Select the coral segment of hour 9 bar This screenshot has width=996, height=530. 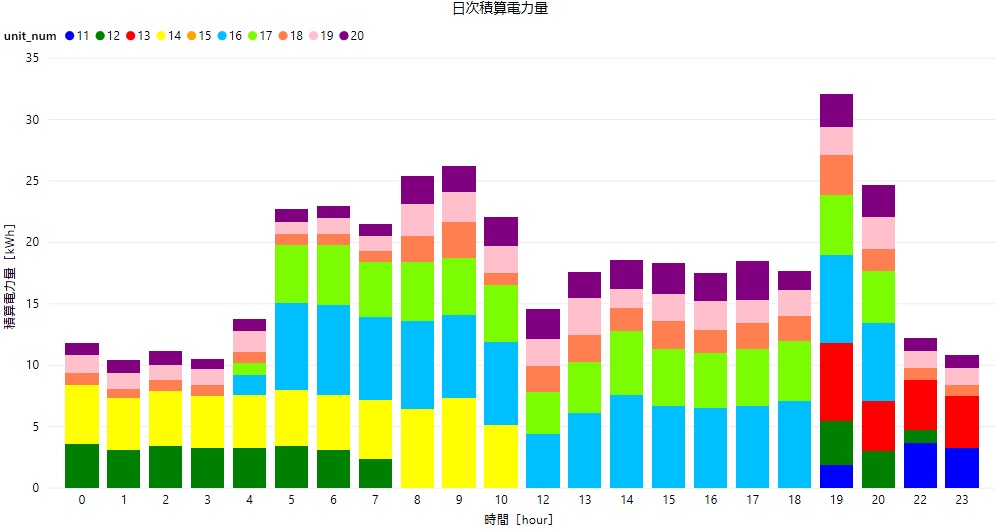459,240
